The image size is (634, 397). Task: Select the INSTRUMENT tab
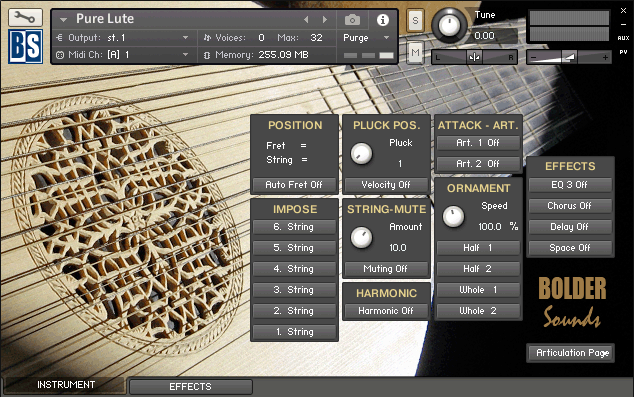pos(66,385)
